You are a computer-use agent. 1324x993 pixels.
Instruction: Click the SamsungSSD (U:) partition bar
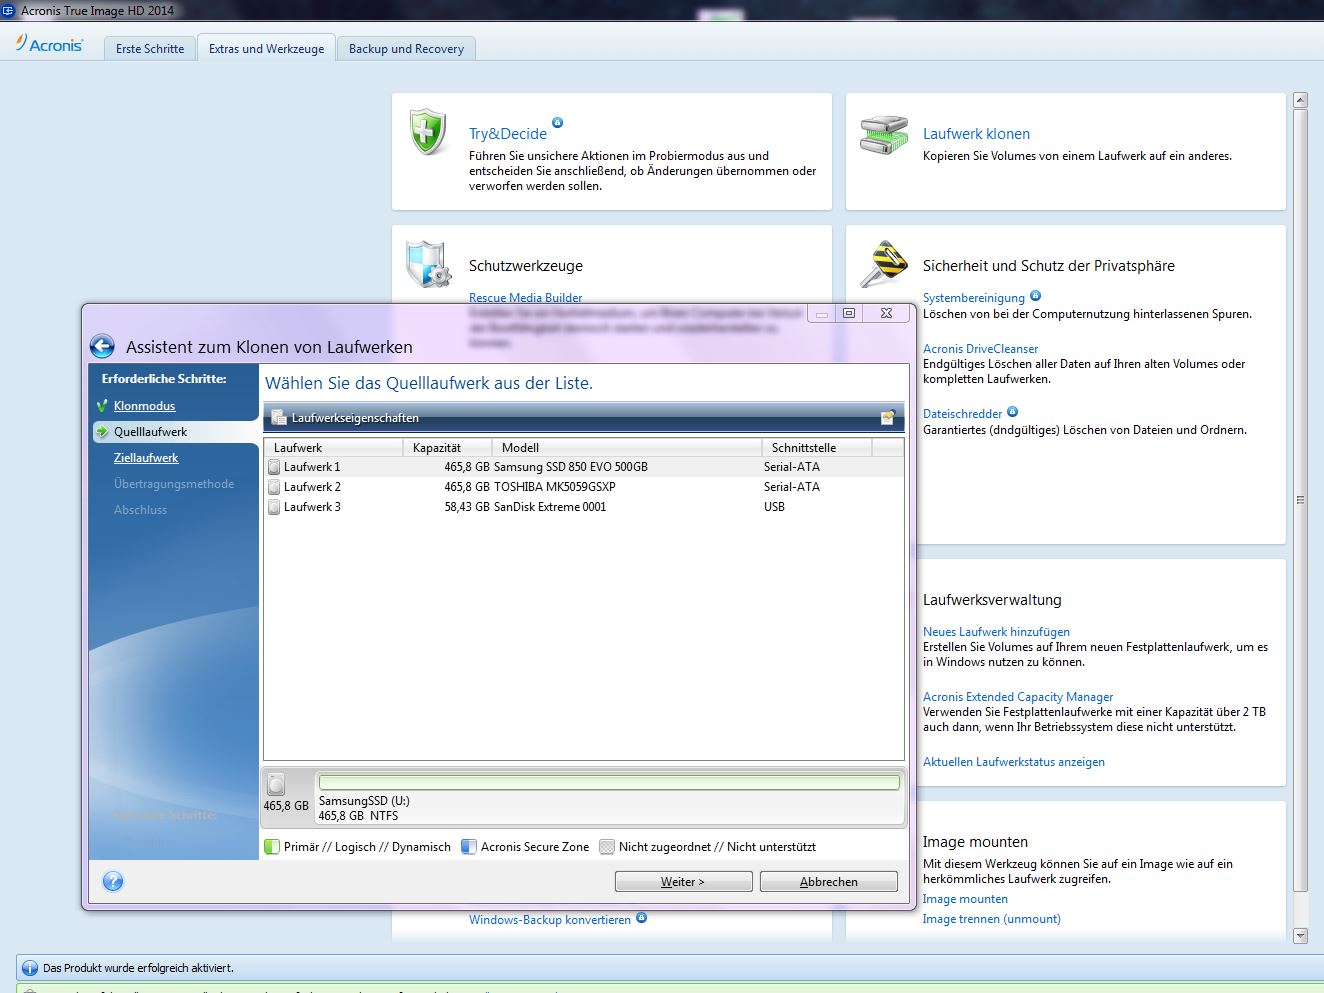click(x=609, y=783)
